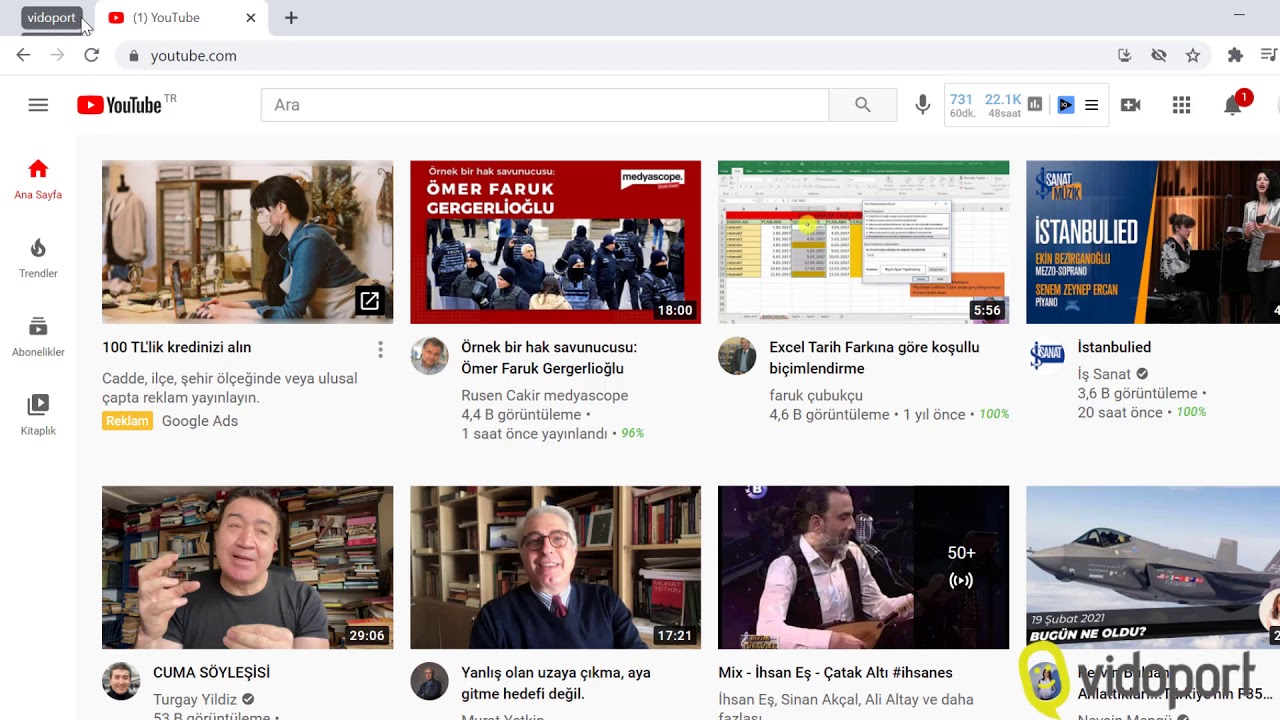
Task: Click inside the Ara search field
Action: pyautogui.click(x=544, y=105)
